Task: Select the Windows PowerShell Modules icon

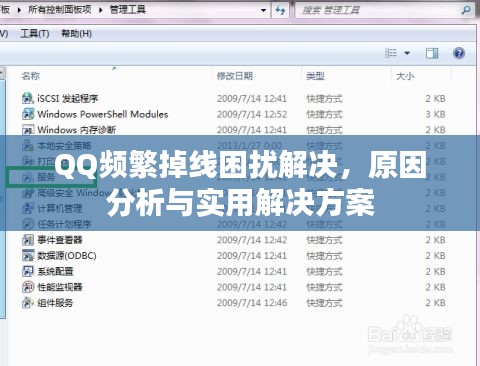Action: [28, 114]
